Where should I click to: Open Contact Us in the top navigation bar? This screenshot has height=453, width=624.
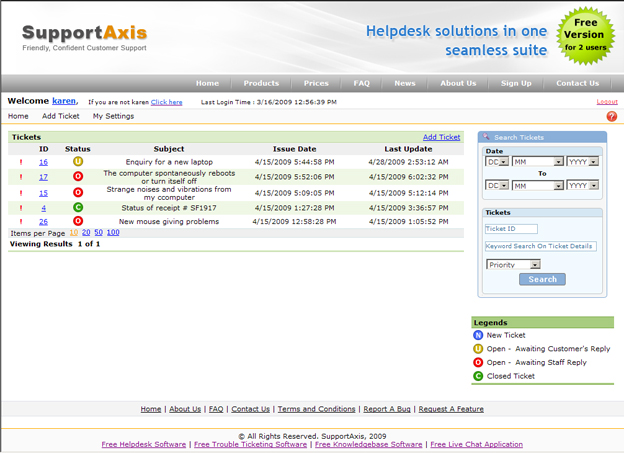coord(577,83)
